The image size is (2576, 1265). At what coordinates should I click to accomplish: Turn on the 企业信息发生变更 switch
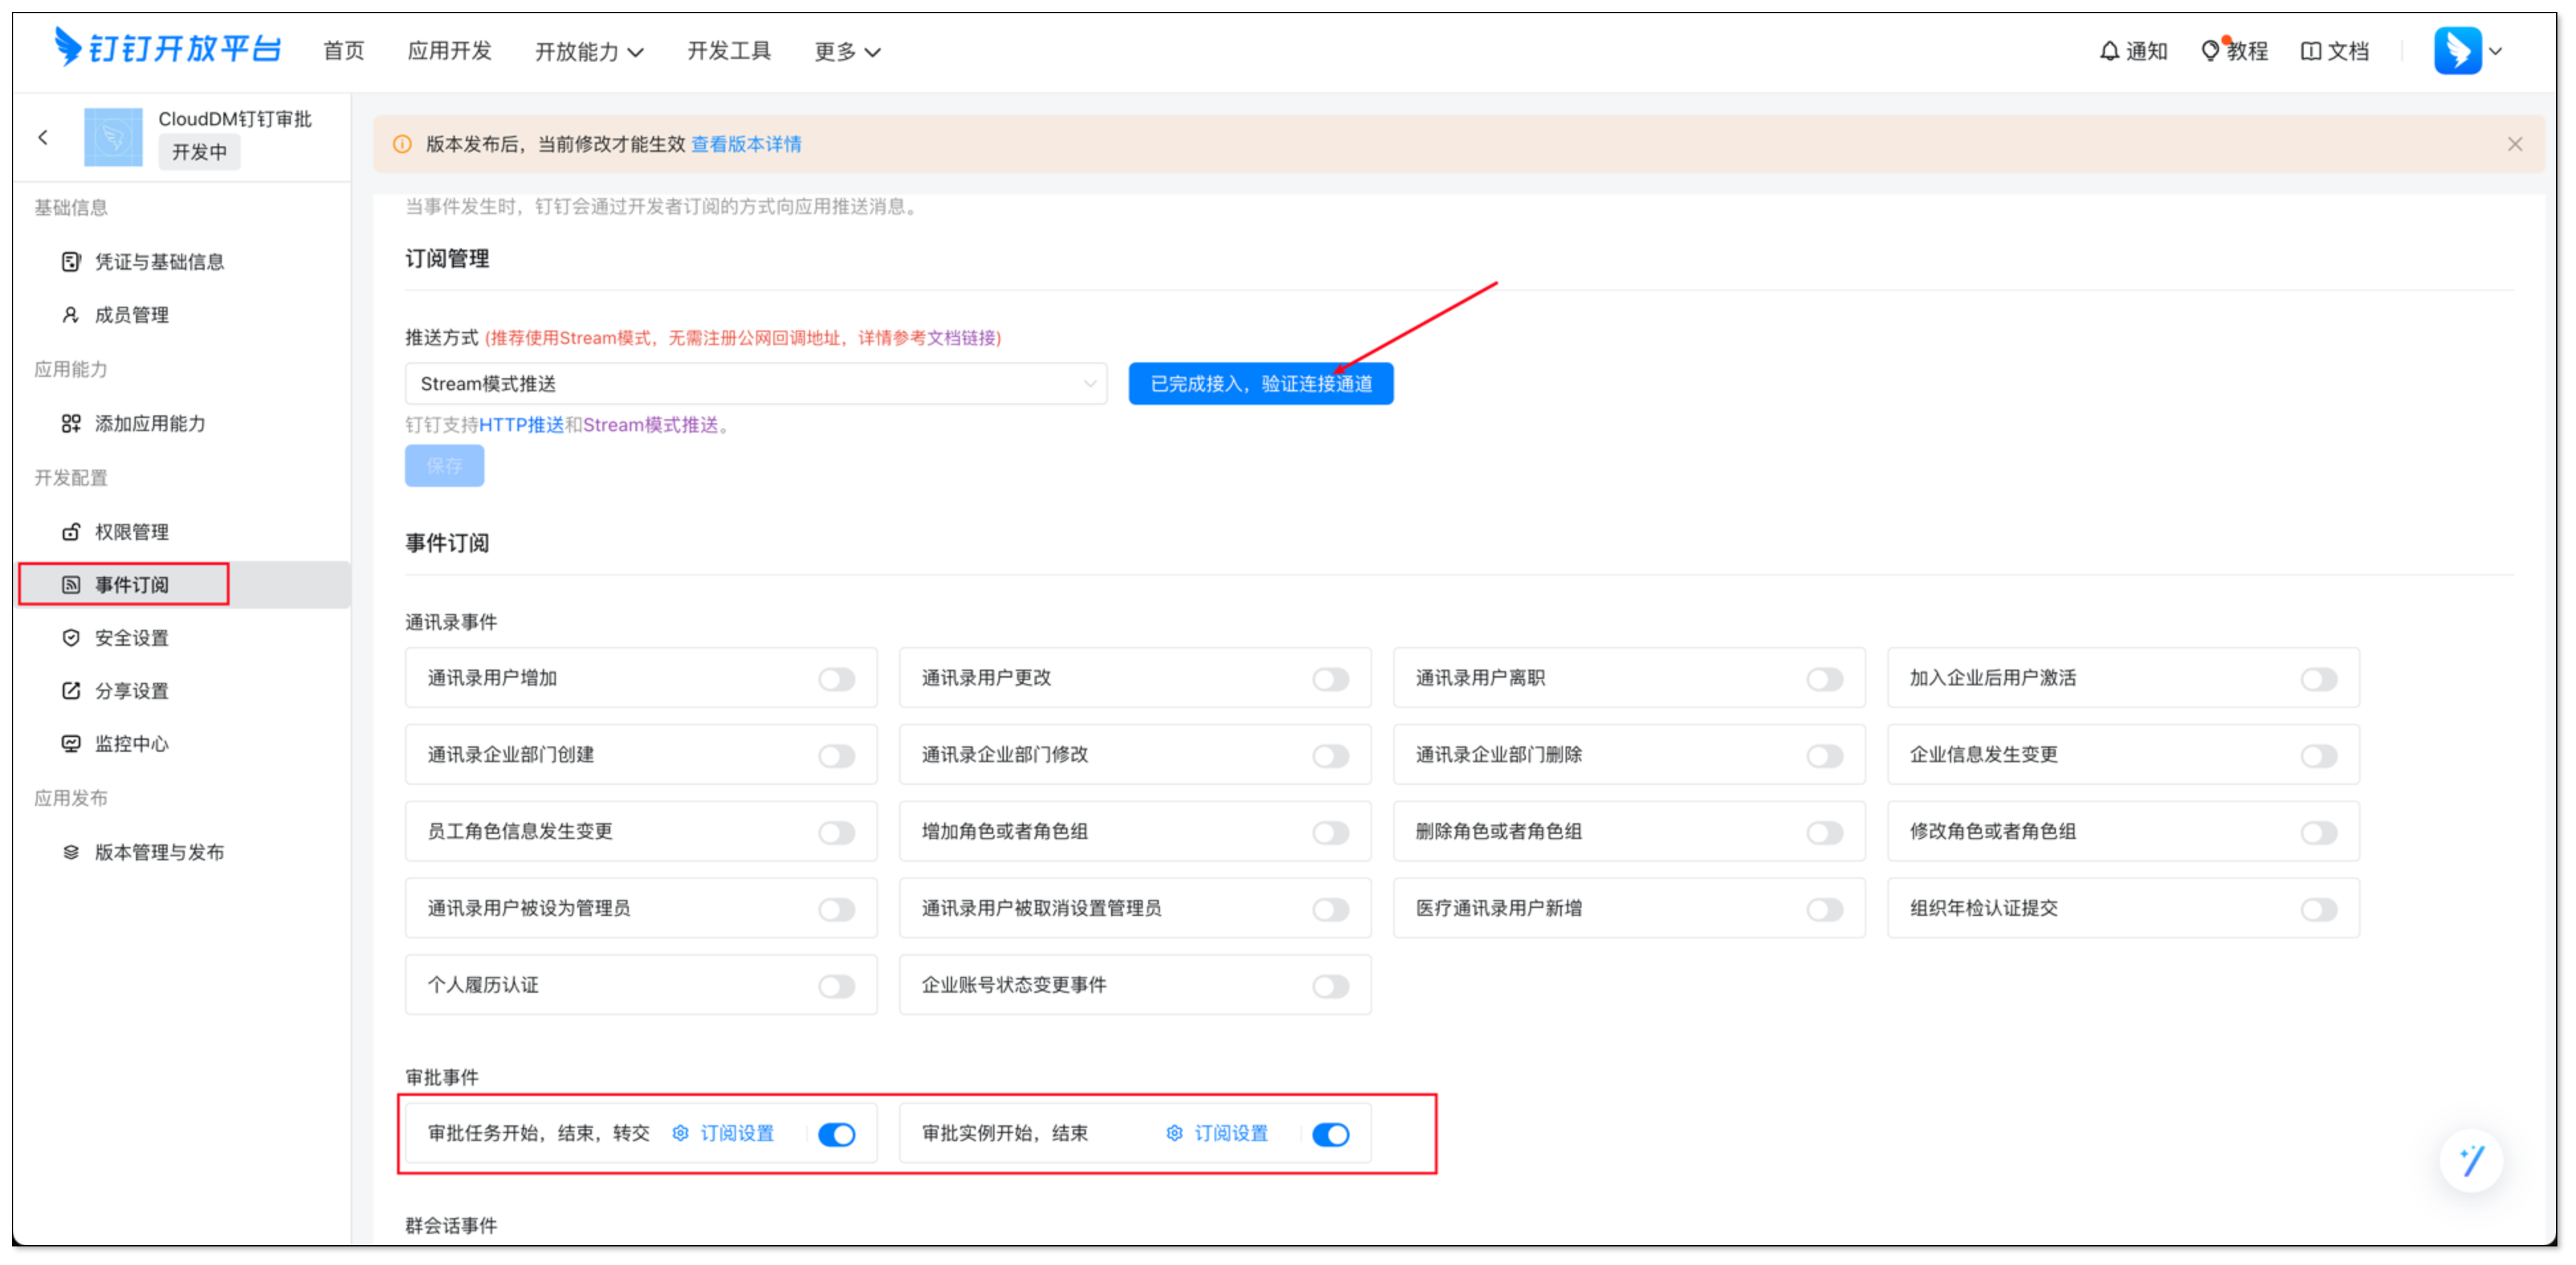pyautogui.click(x=2318, y=757)
